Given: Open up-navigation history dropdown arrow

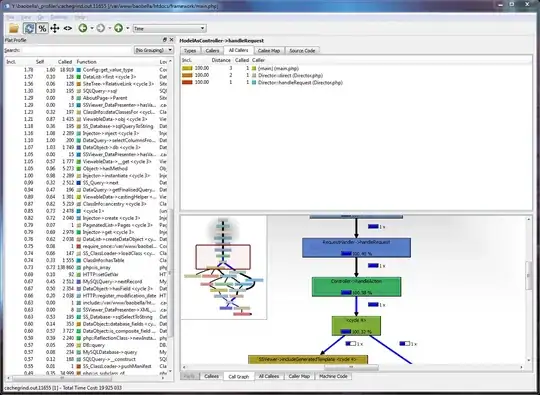Looking at the screenshot, I should [128, 28].
